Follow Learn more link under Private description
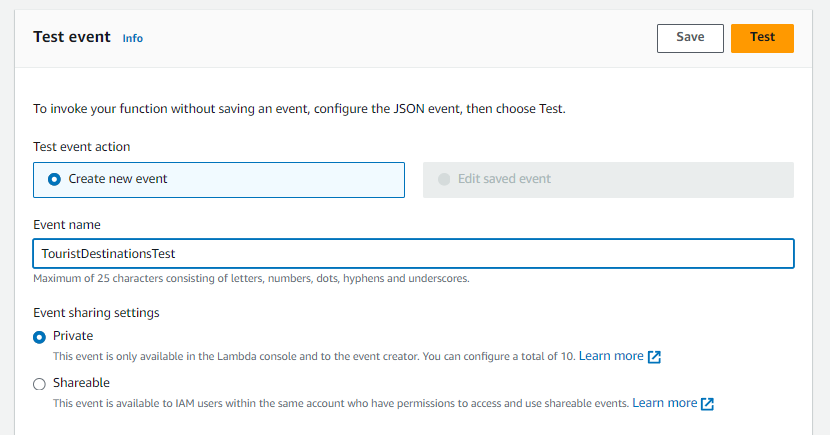This screenshot has width=830, height=435. tap(610, 356)
